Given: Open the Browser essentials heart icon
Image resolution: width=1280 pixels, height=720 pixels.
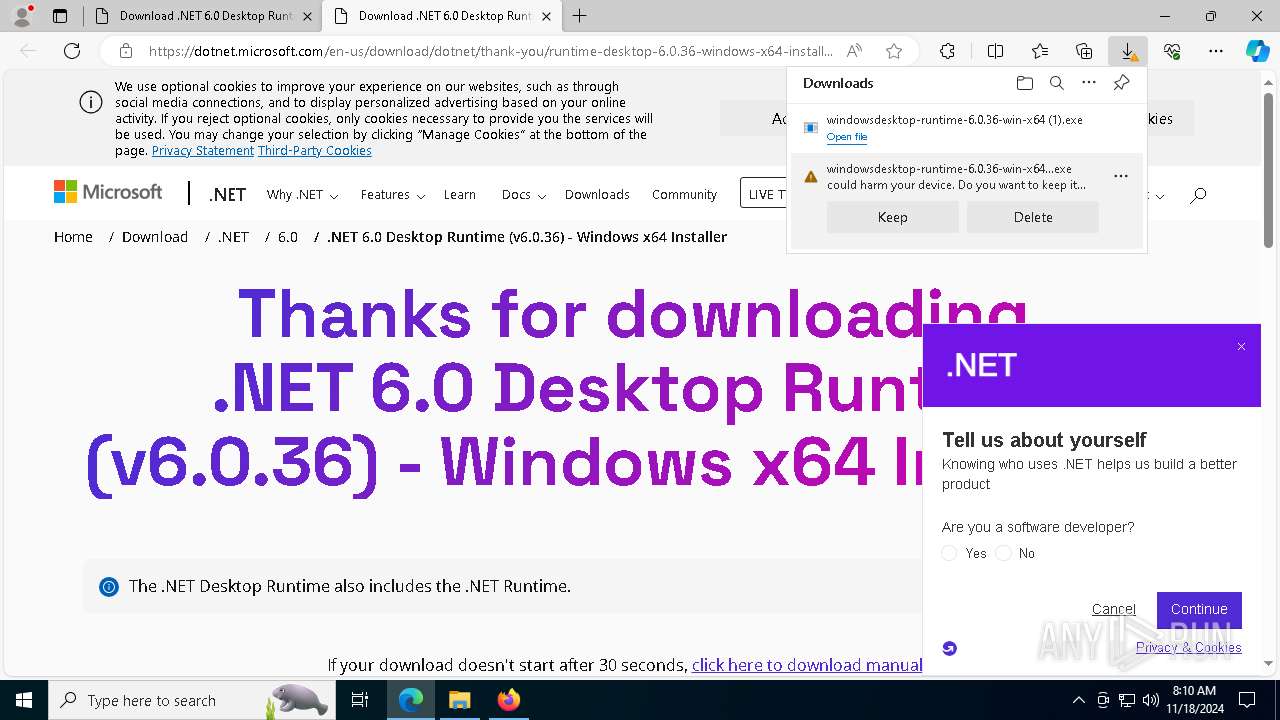Looking at the screenshot, I should click(1172, 51).
